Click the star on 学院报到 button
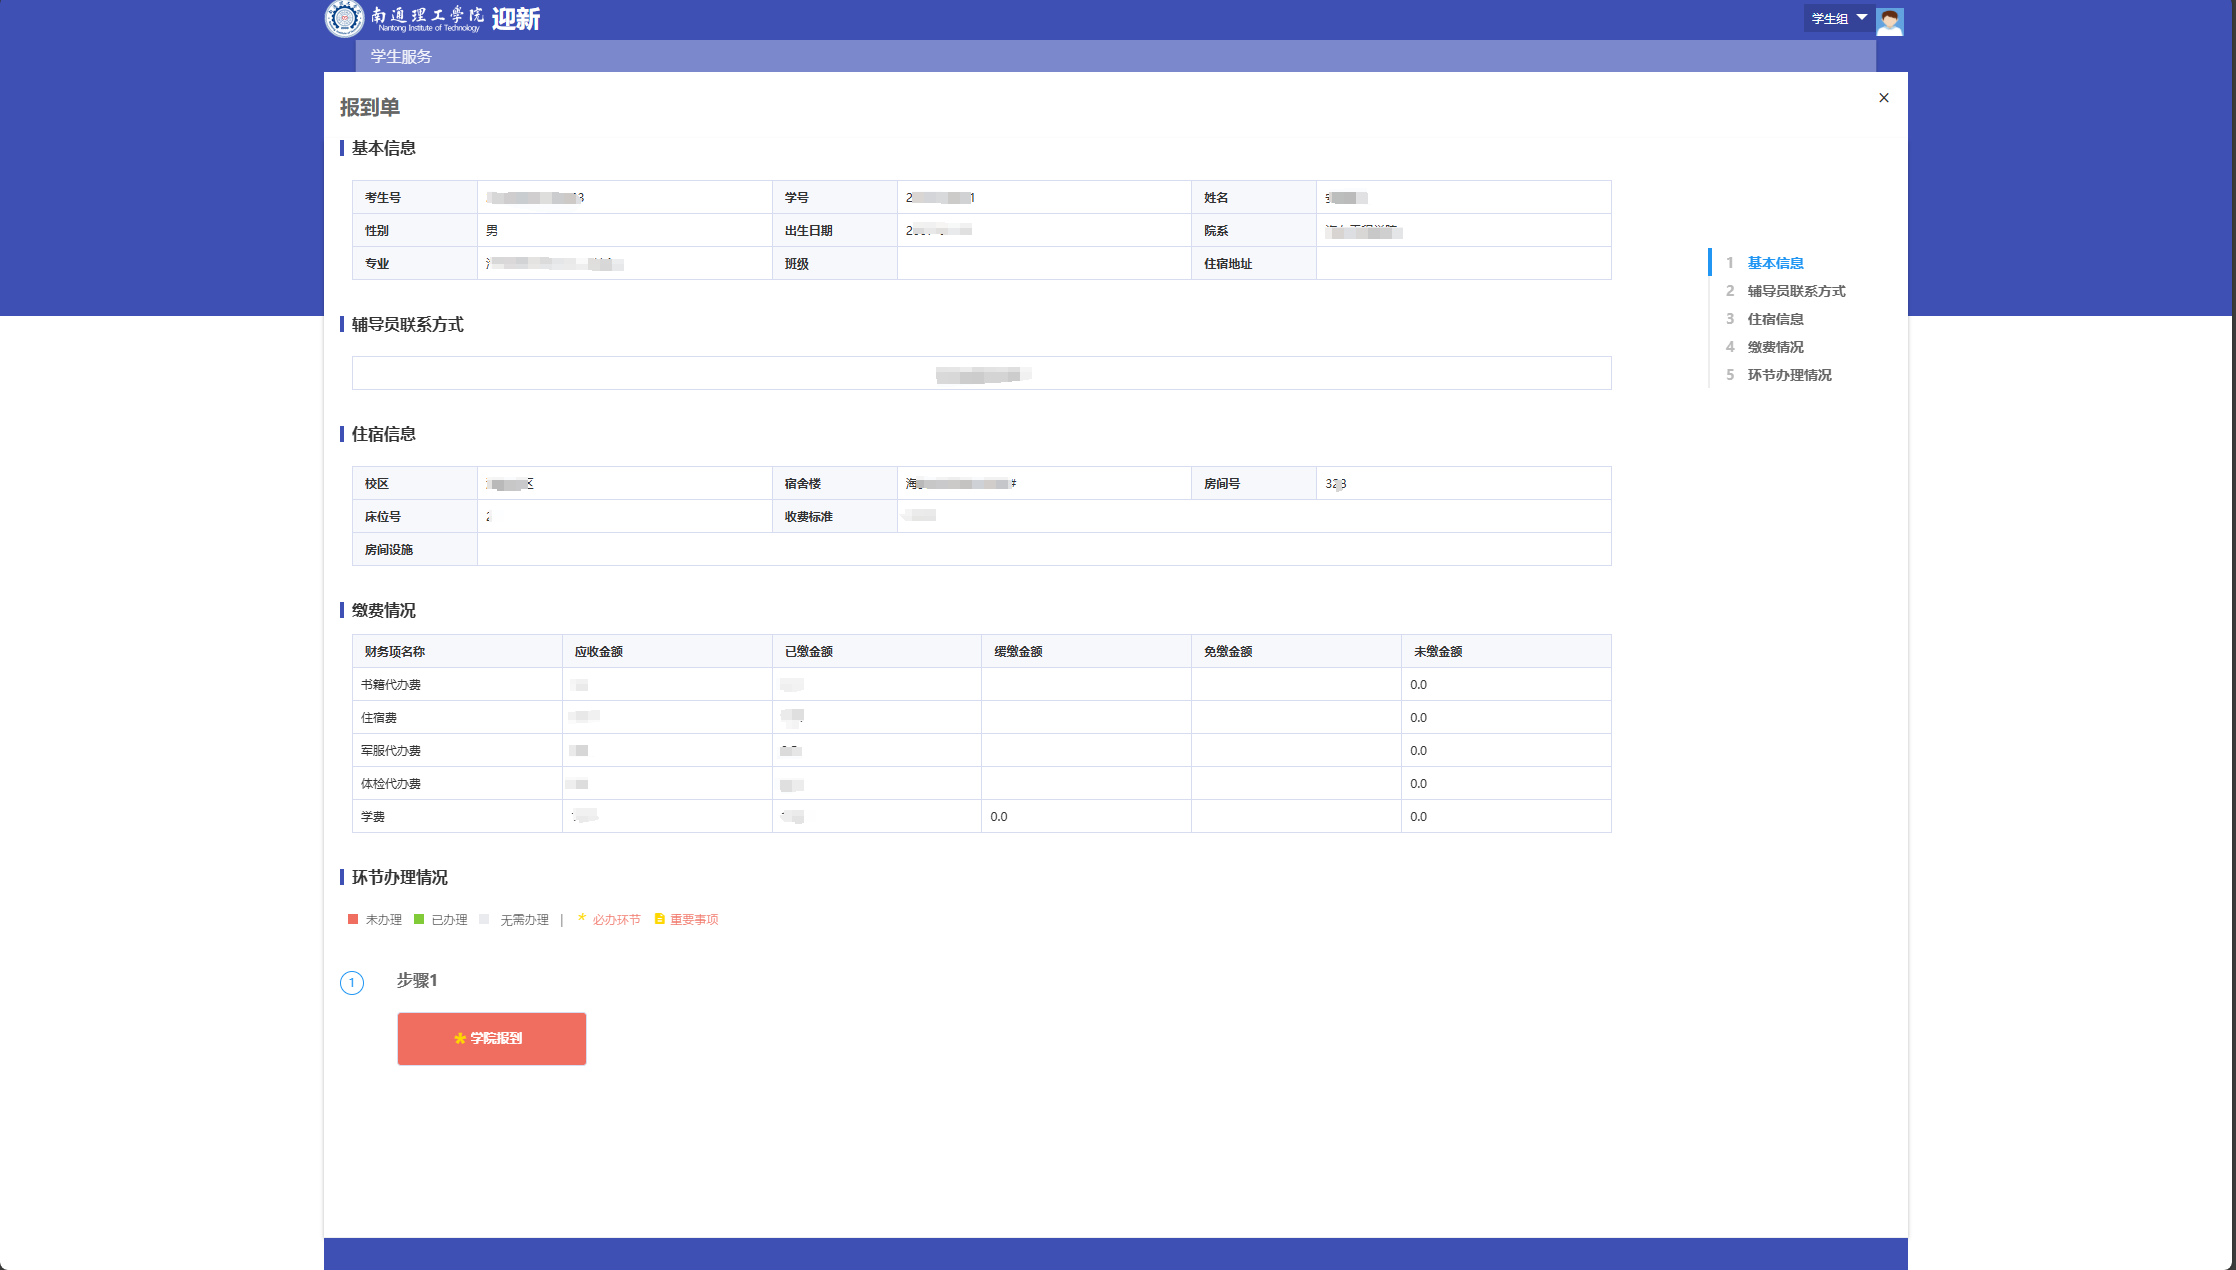This screenshot has width=2236, height=1270. click(x=460, y=1039)
